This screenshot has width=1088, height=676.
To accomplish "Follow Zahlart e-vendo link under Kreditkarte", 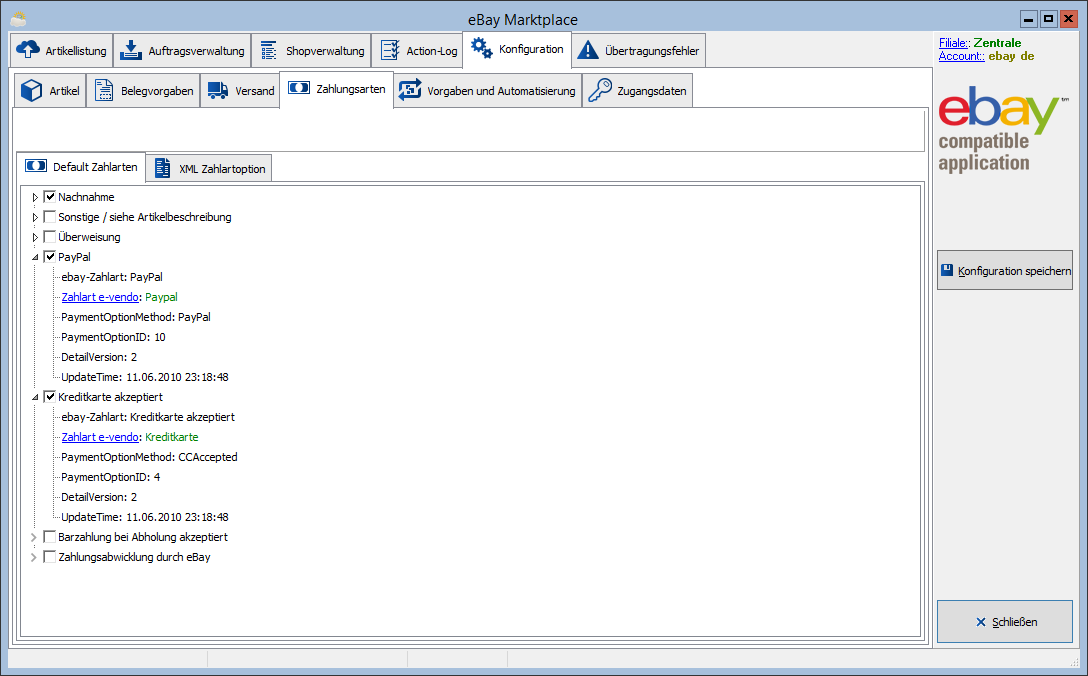I will pos(100,437).
